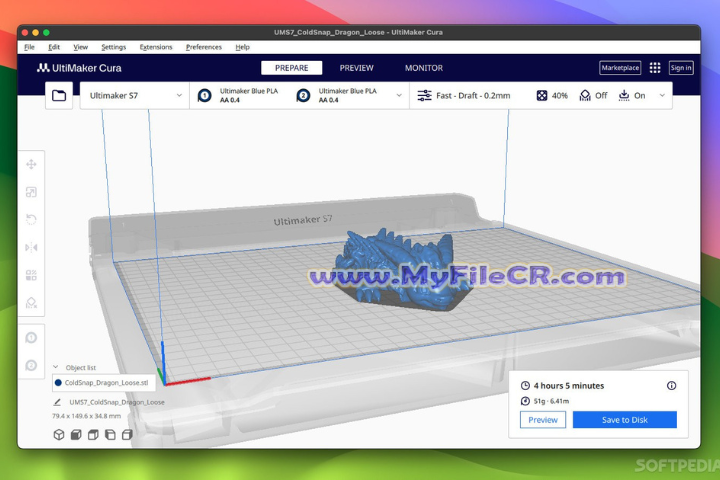Choose extruder 2 button in left toolbar
This screenshot has height=480, width=720.
point(31,366)
